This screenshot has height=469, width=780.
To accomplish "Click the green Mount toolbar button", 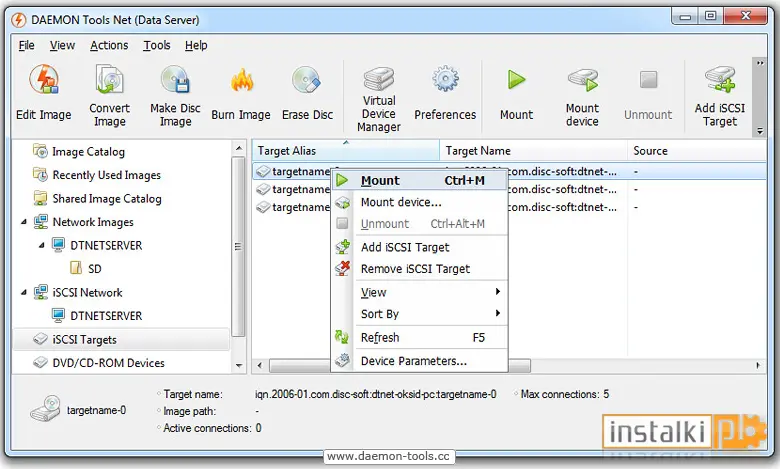I will 516,94.
